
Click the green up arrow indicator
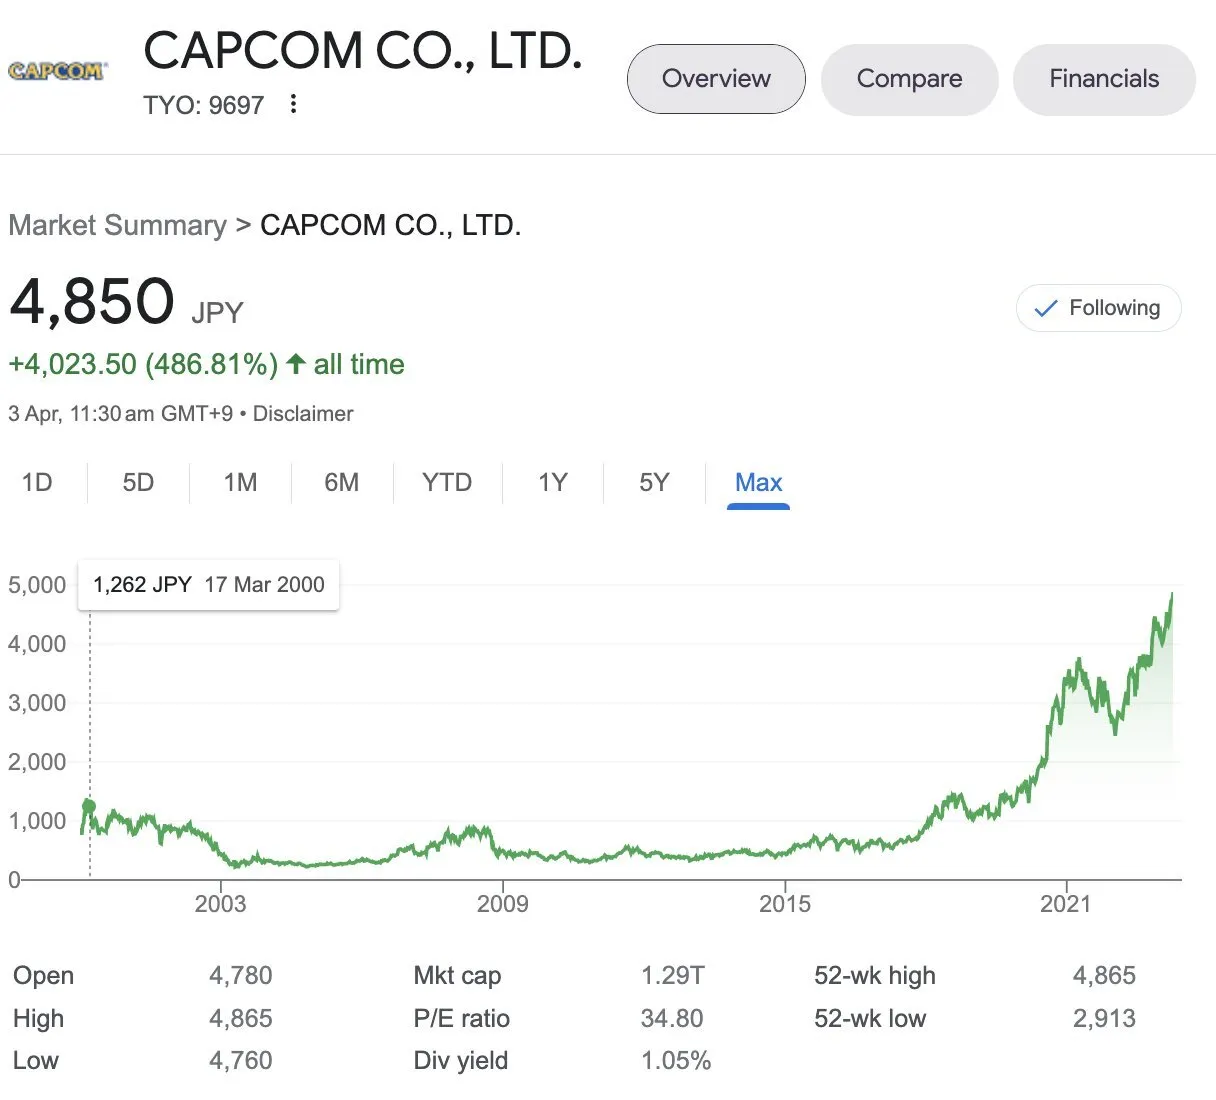point(296,364)
